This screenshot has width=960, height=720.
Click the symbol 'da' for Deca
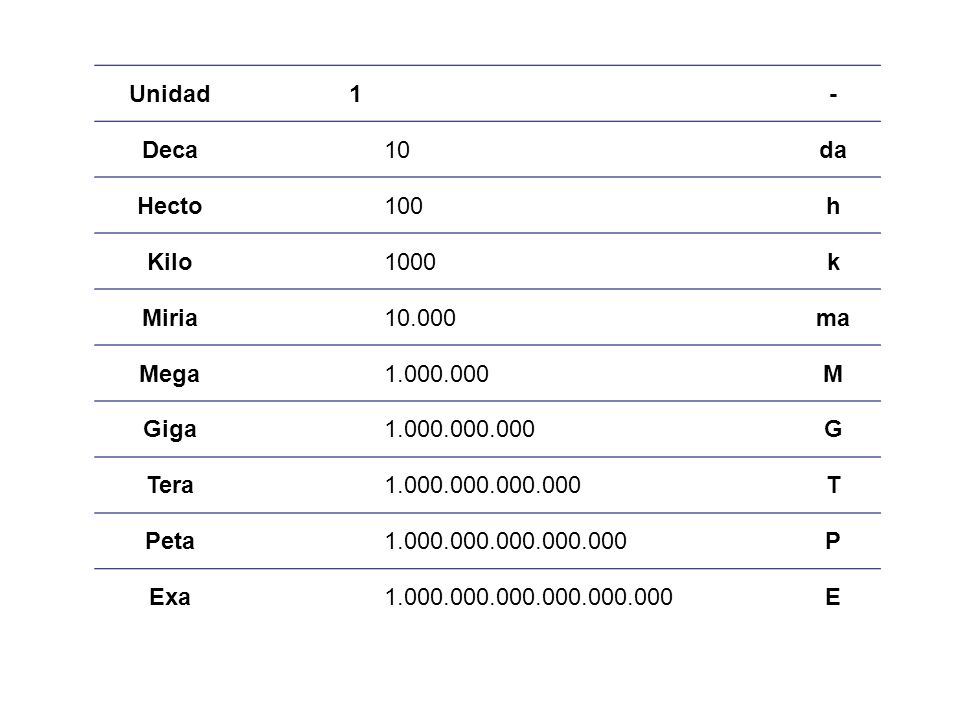coord(833,150)
